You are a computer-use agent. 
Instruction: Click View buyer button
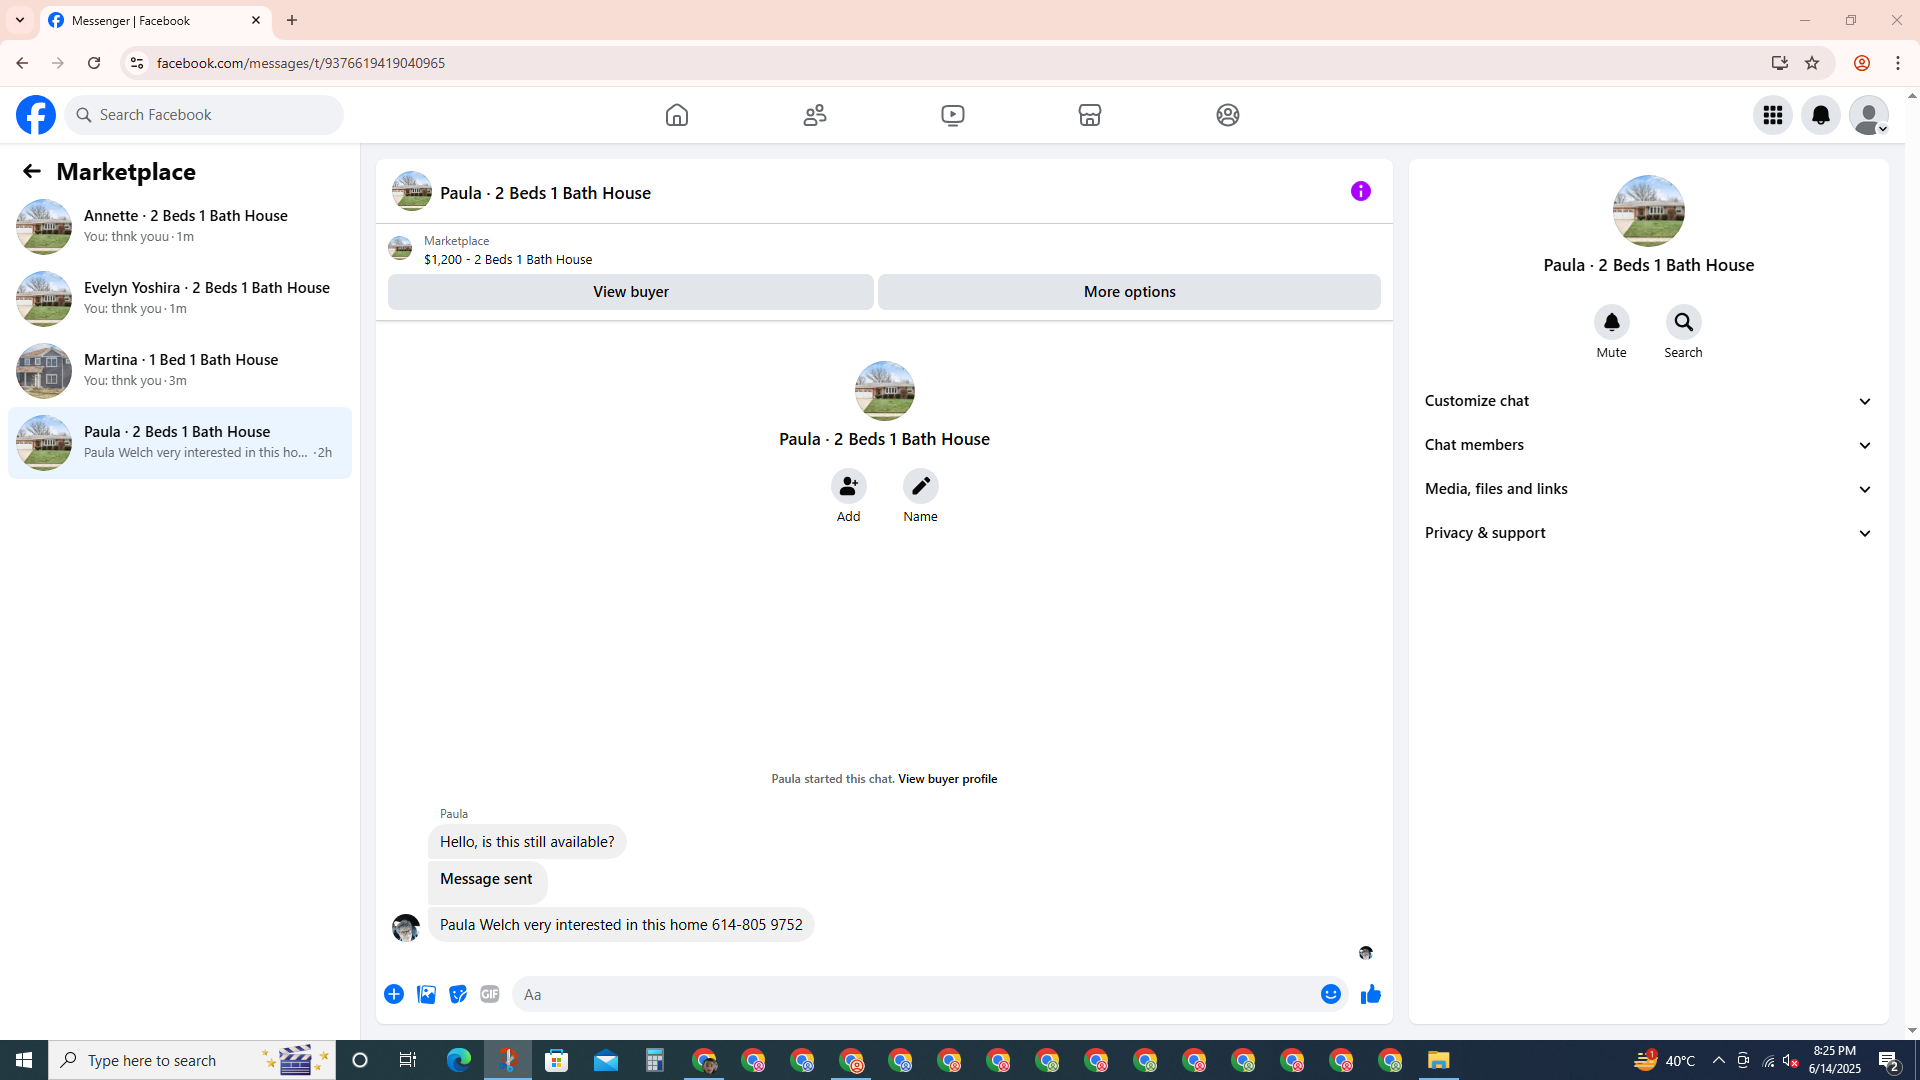tap(631, 292)
